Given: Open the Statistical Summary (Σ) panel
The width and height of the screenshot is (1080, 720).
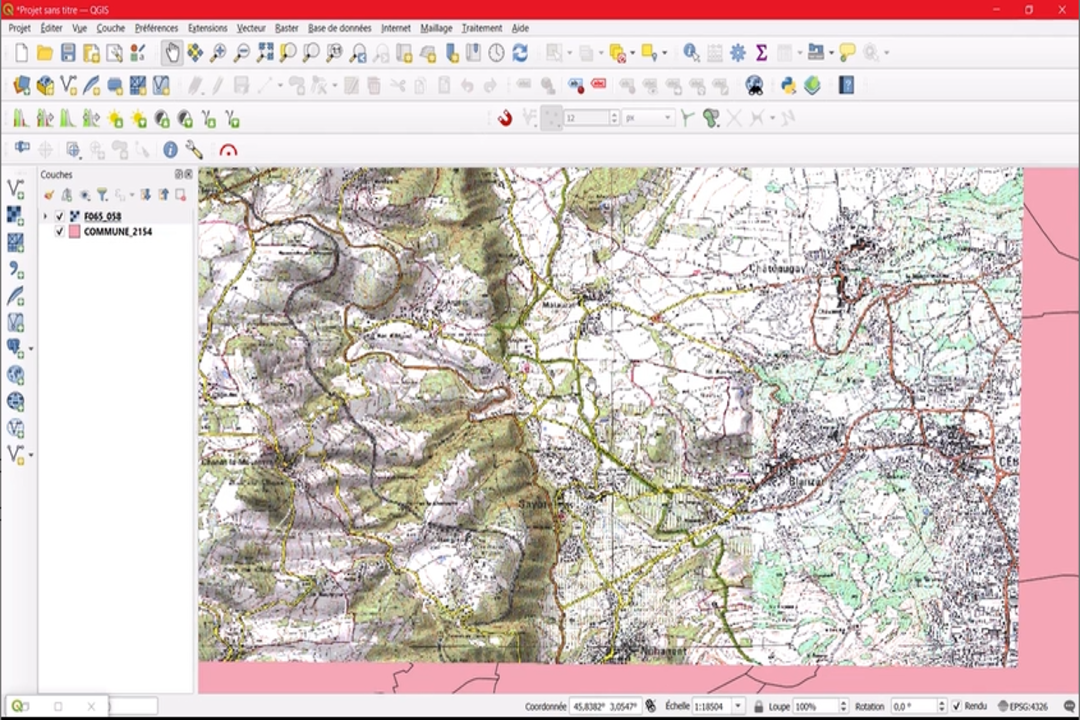Looking at the screenshot, I should [x=761, y=52].
